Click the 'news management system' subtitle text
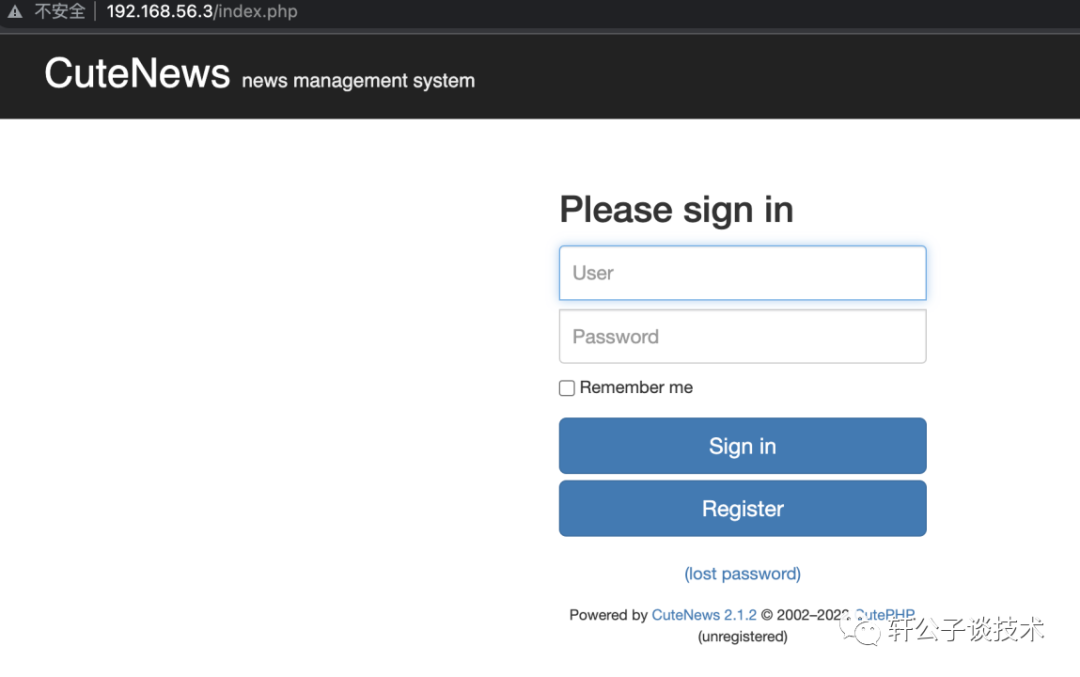Image resolution: width=1080 pixels, height=677 pixels. pos(358,81)
